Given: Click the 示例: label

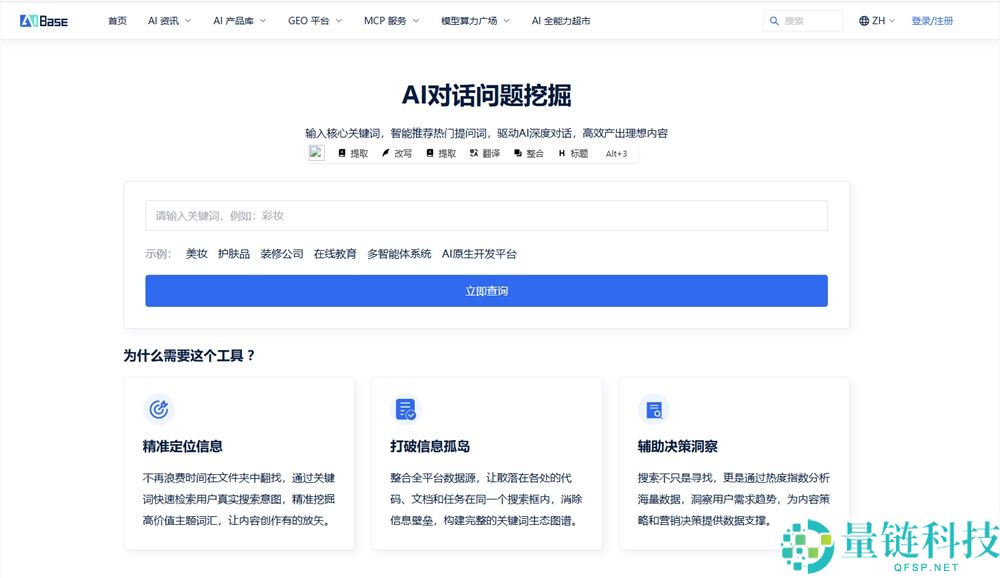Looking at the screenshot, I should tap(158, 254).
